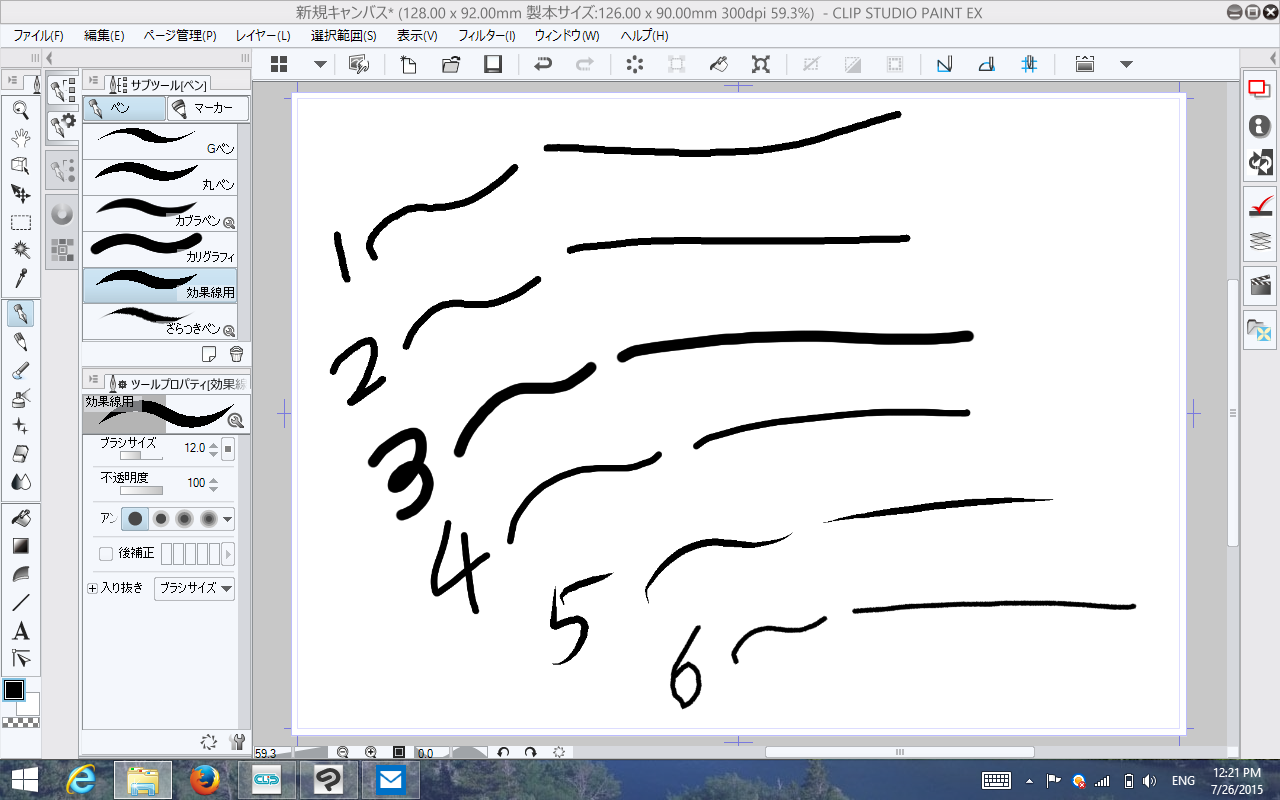This screenshot has height=800, width=1280.
Task: Delete sub tool with the trash icon
Action: (x=236, y=354)
